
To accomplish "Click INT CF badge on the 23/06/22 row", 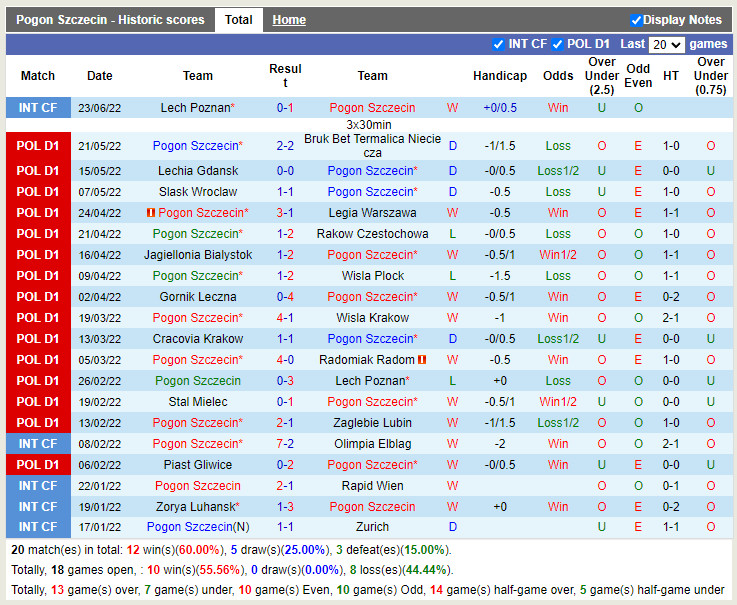I will point(38,108).
